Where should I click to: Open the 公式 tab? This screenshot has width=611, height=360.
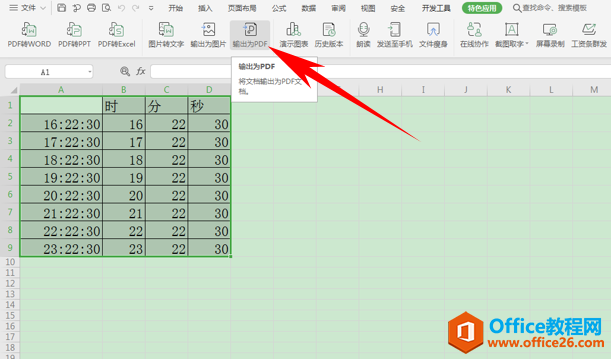pyautogui.click(x=279, y=8)
